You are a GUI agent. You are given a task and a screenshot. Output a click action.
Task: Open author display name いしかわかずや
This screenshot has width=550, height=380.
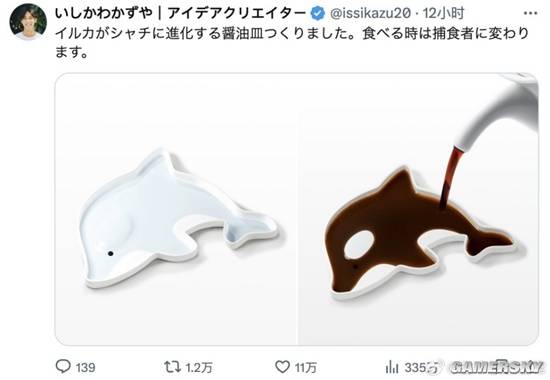(x=104, y=13)
